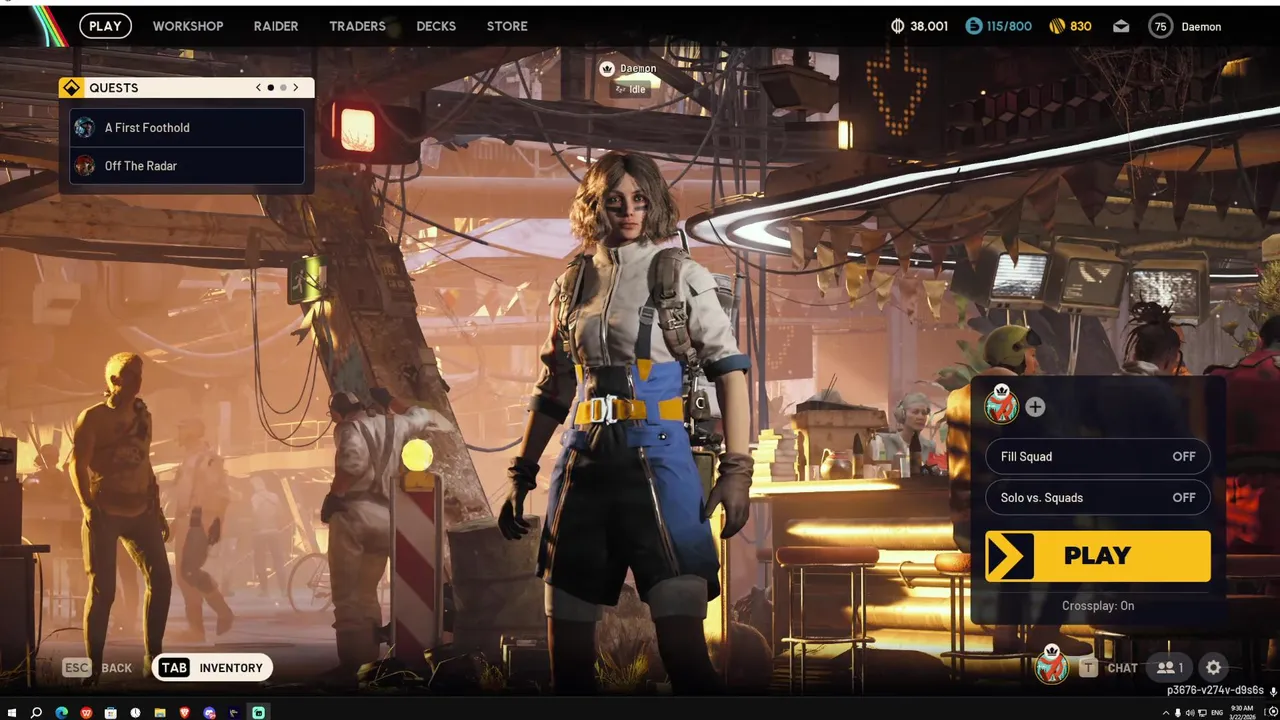Click the Off The Radar quest icon
The width and height of the screenshot is (1280, 720).
click(85, 166)
